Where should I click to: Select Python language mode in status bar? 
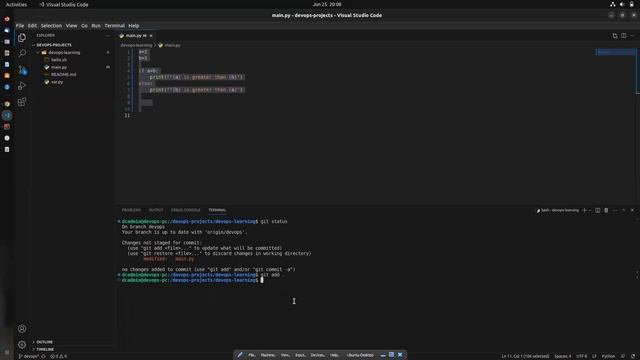[608, 356]
